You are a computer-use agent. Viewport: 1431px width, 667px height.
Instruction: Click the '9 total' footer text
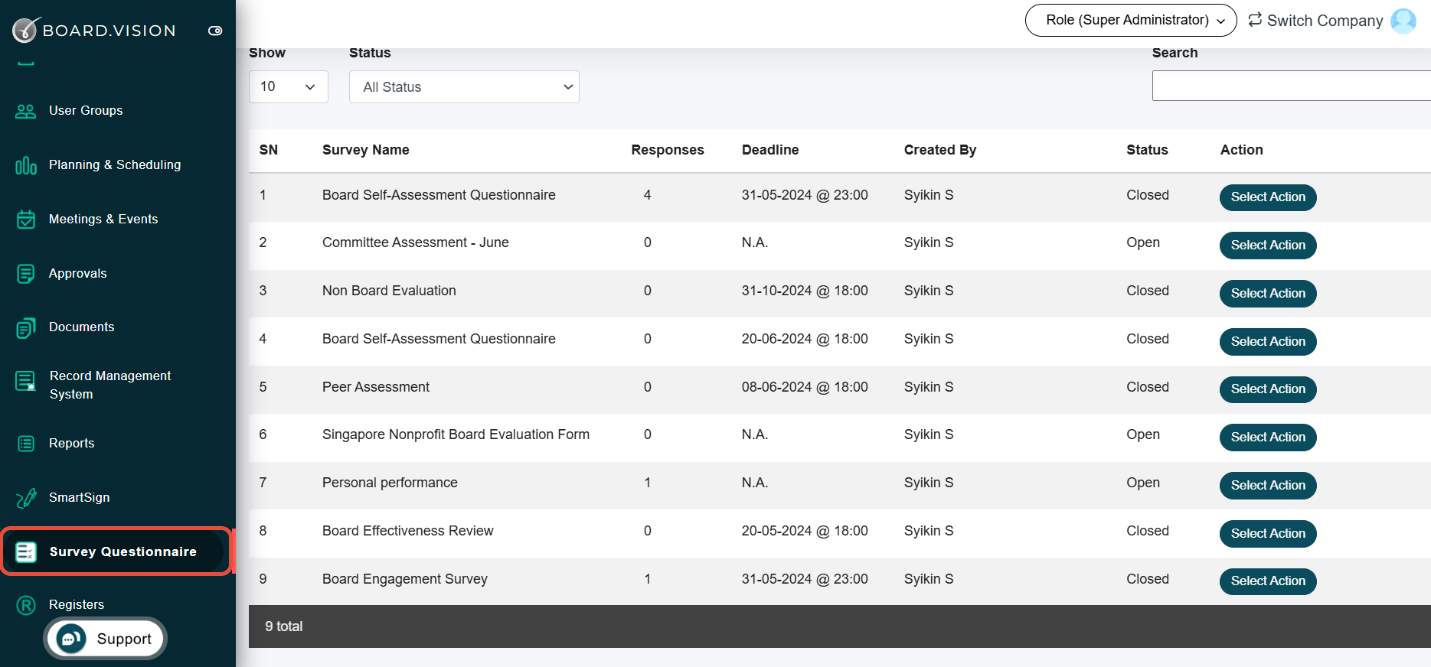284,626
